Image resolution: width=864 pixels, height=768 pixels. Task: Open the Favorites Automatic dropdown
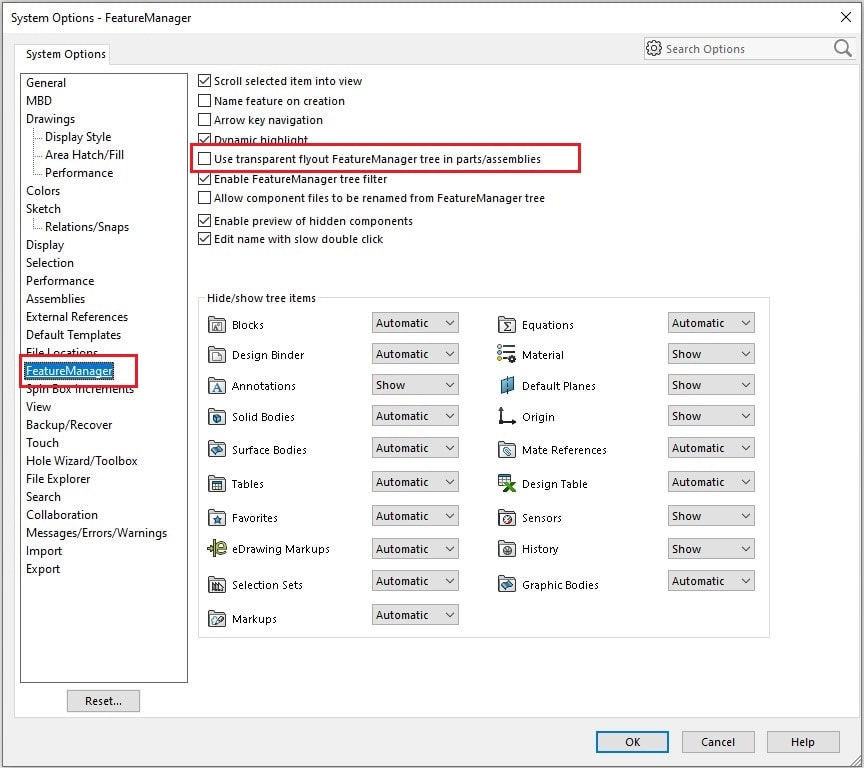415,516
